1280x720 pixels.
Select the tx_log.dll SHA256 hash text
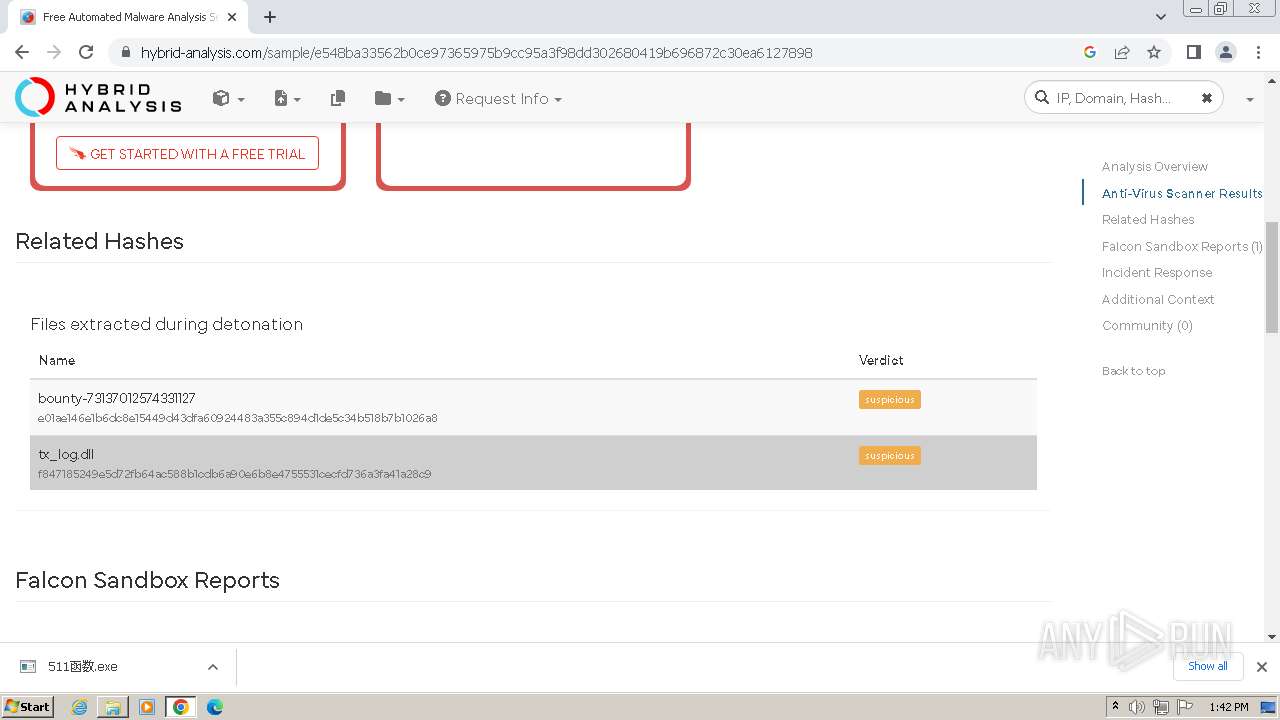[234, 474]
